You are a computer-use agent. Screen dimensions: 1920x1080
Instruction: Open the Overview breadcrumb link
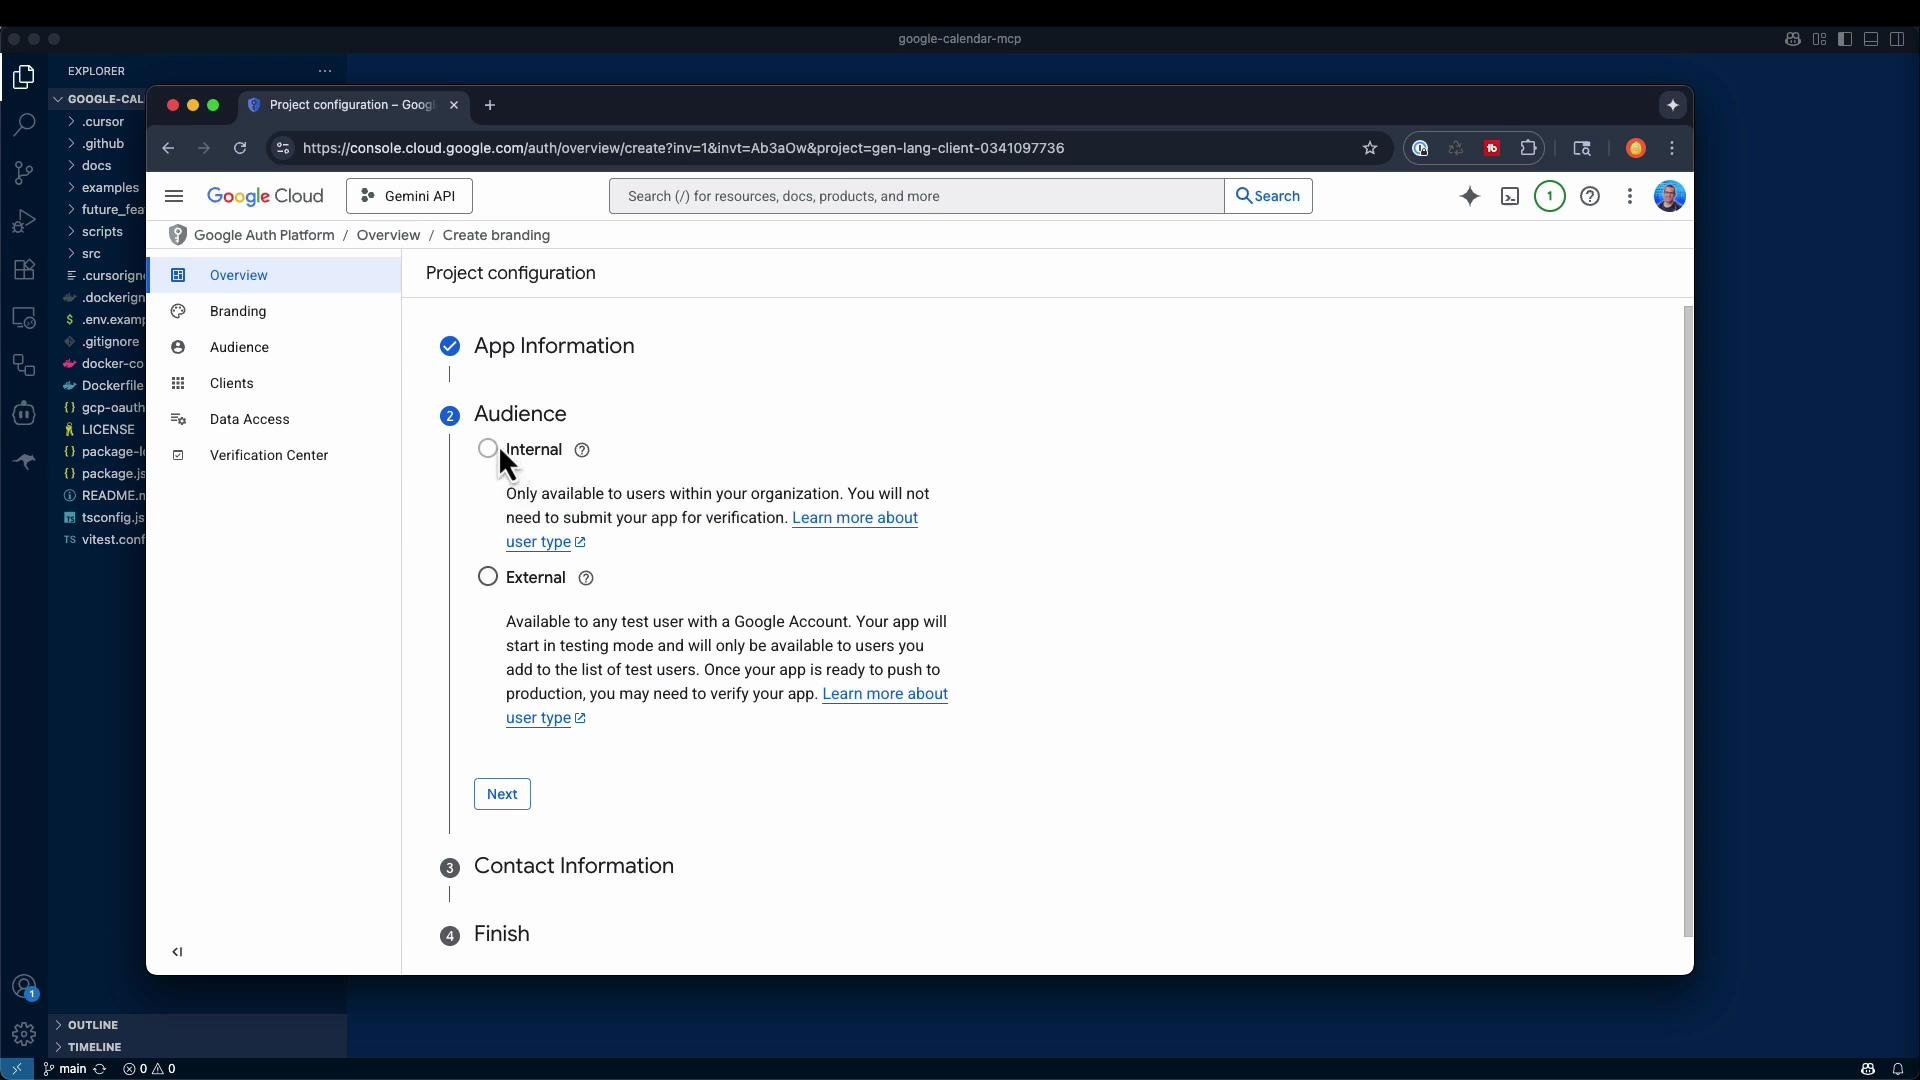tap(388, 235)
